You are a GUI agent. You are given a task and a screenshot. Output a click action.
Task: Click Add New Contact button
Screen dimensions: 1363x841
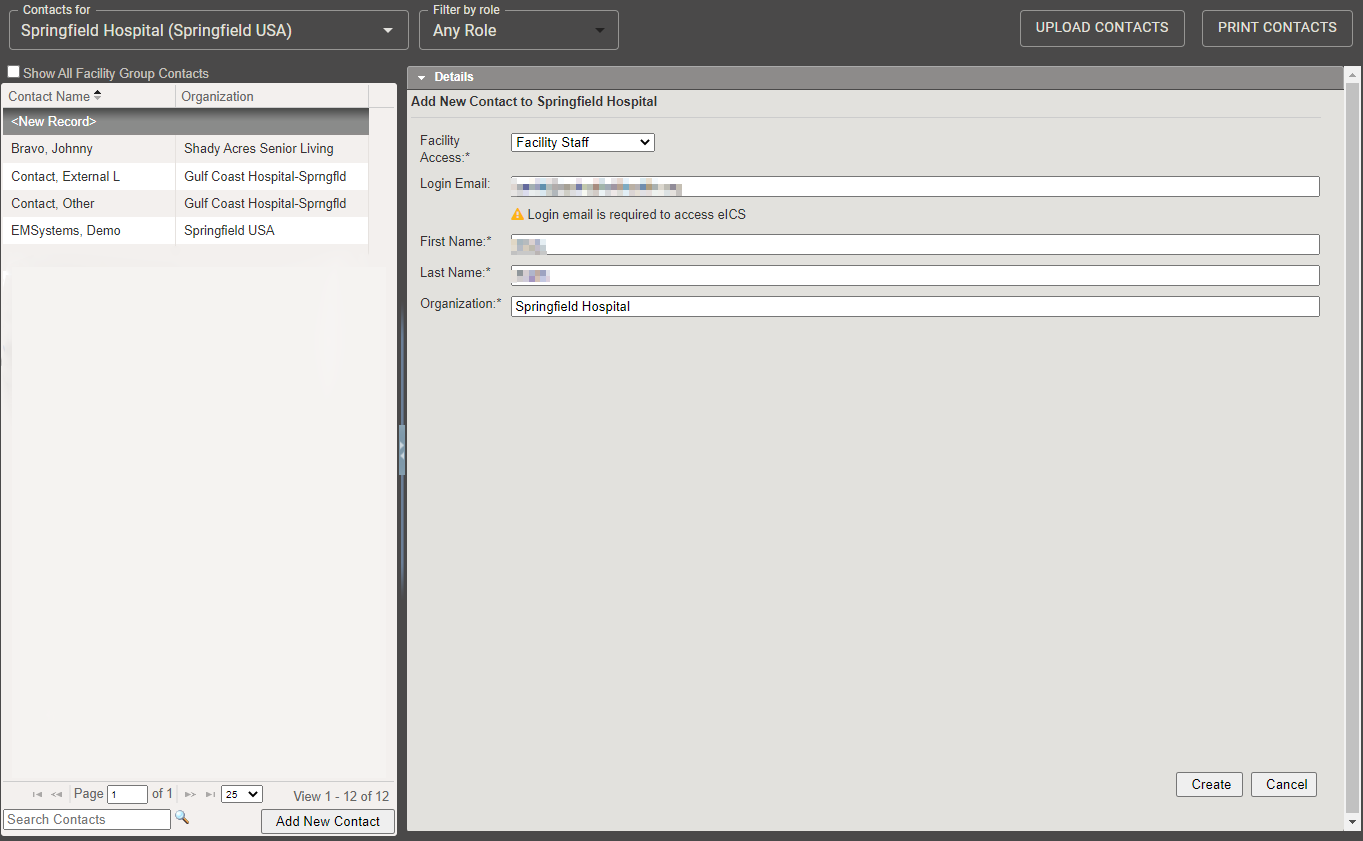click(328, 821)
